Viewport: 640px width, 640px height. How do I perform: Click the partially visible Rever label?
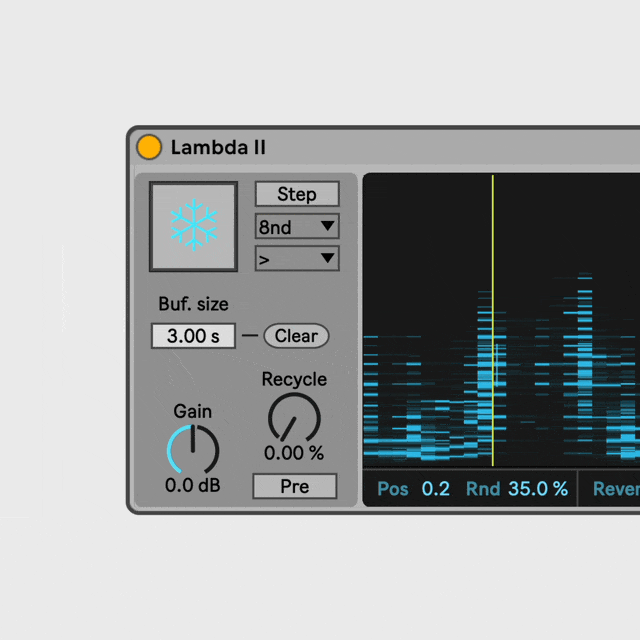click(616, 489)
